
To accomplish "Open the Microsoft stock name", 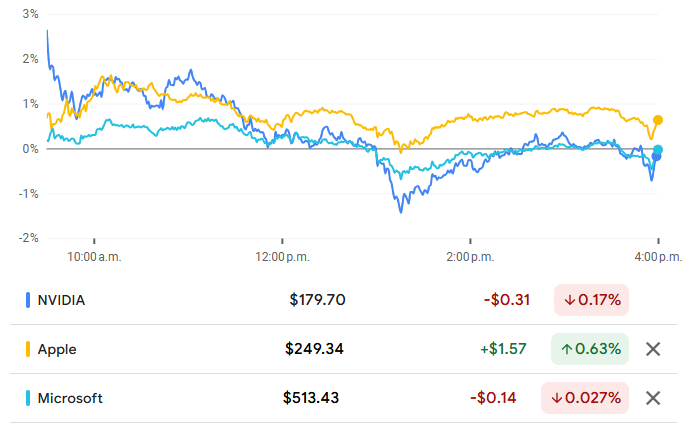I will (x=70, y=398).
